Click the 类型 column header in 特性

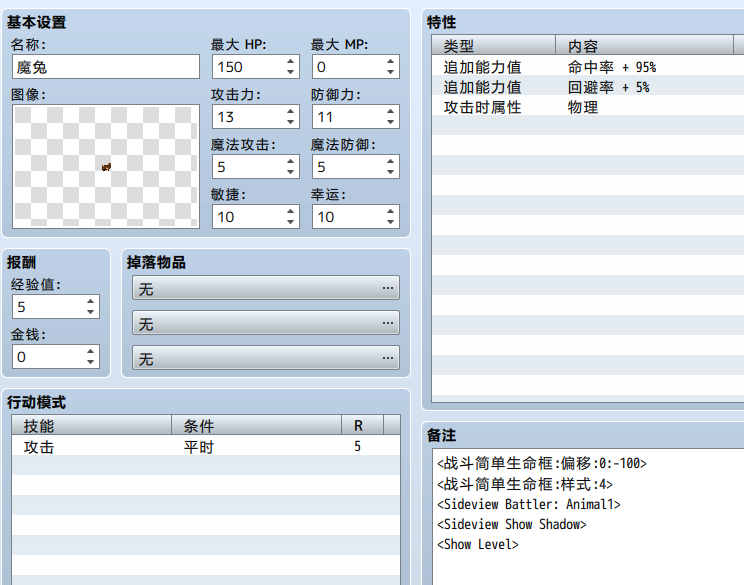(x=493, y=46)
